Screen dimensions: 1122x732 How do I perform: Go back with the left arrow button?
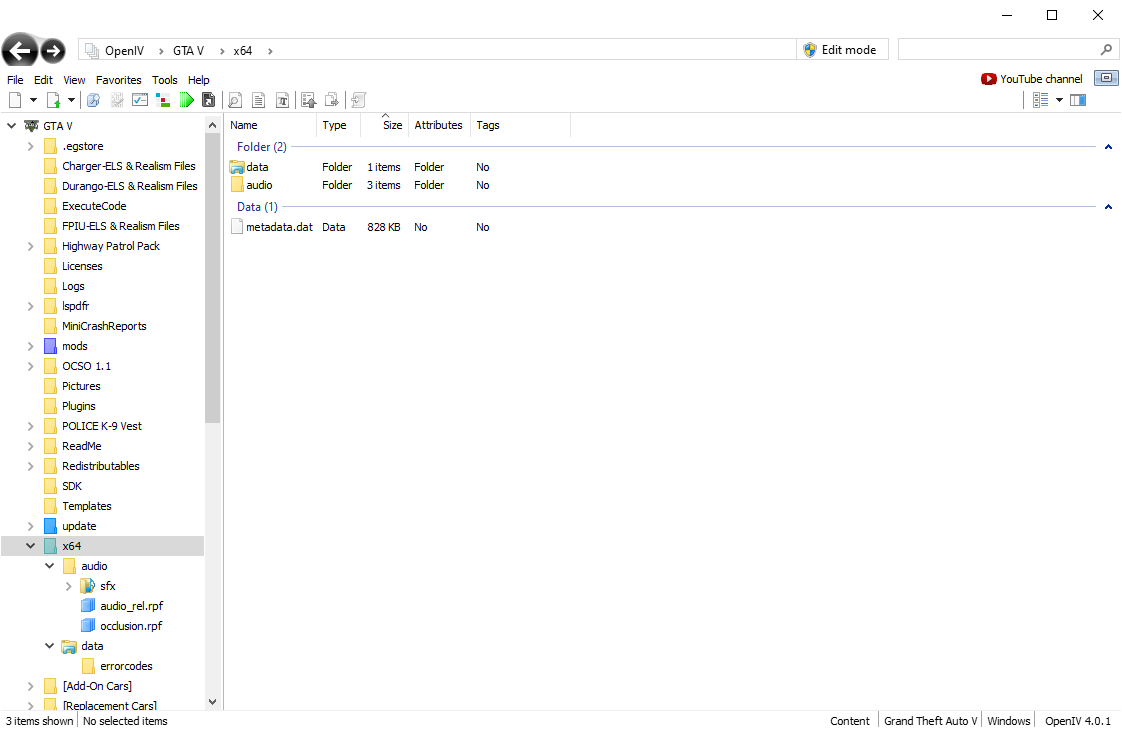click(x=20, y=50)
